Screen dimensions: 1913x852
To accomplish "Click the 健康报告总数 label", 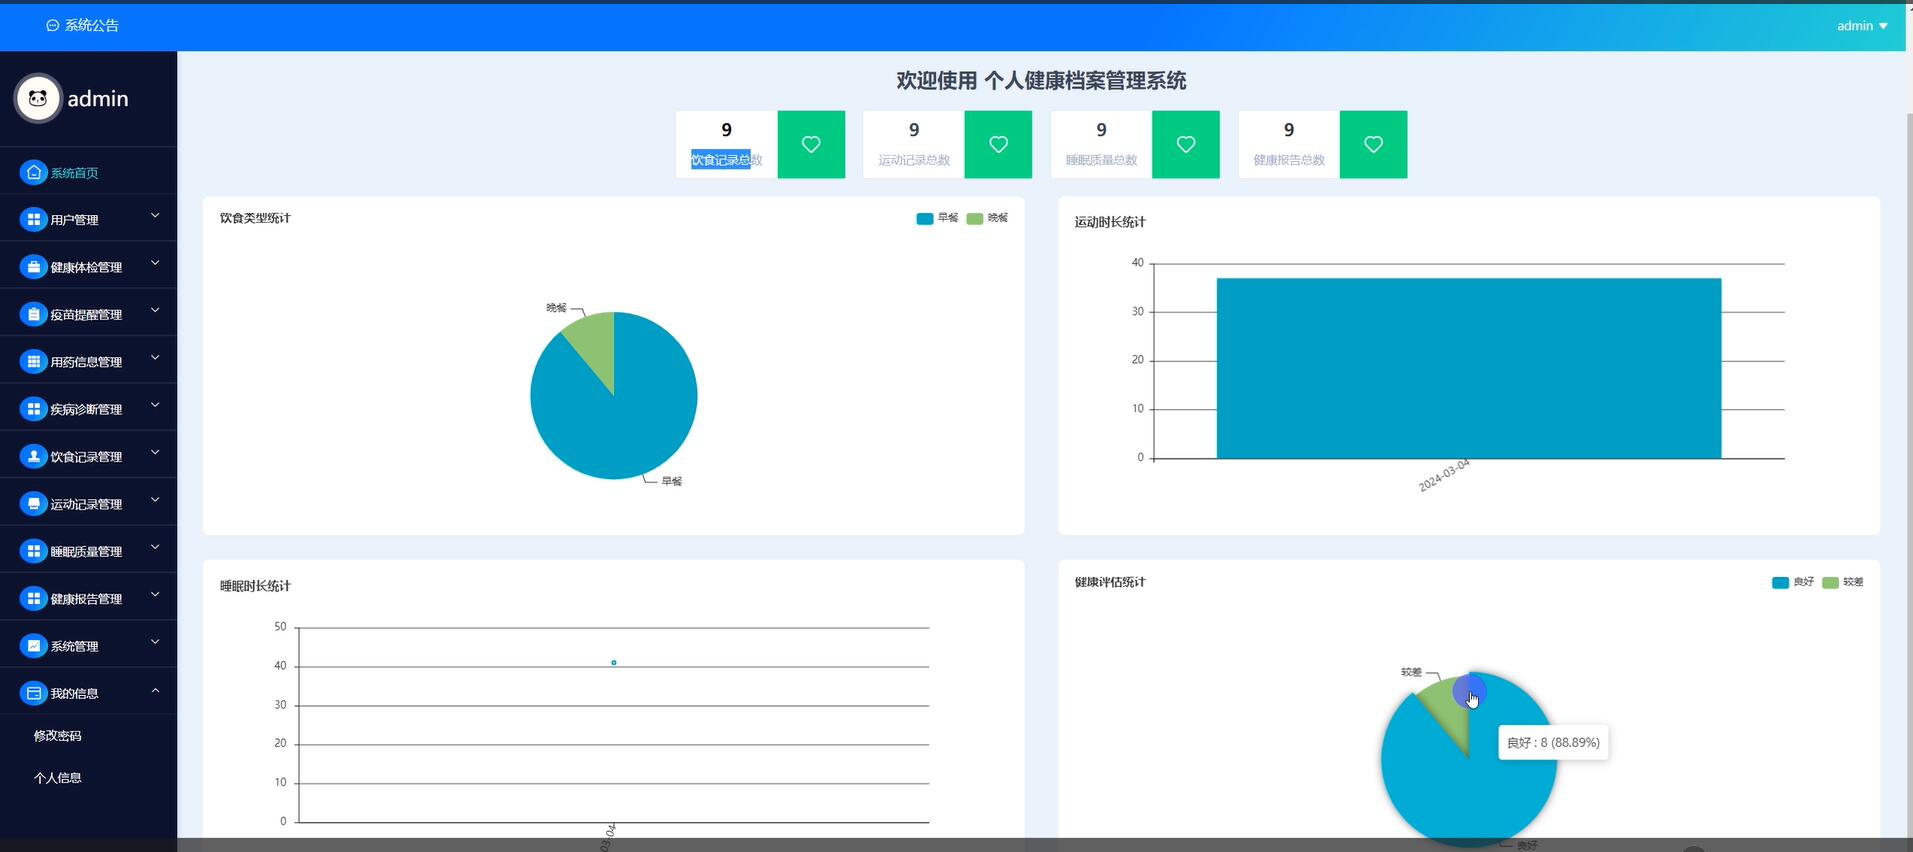I will coord(1289,160).
